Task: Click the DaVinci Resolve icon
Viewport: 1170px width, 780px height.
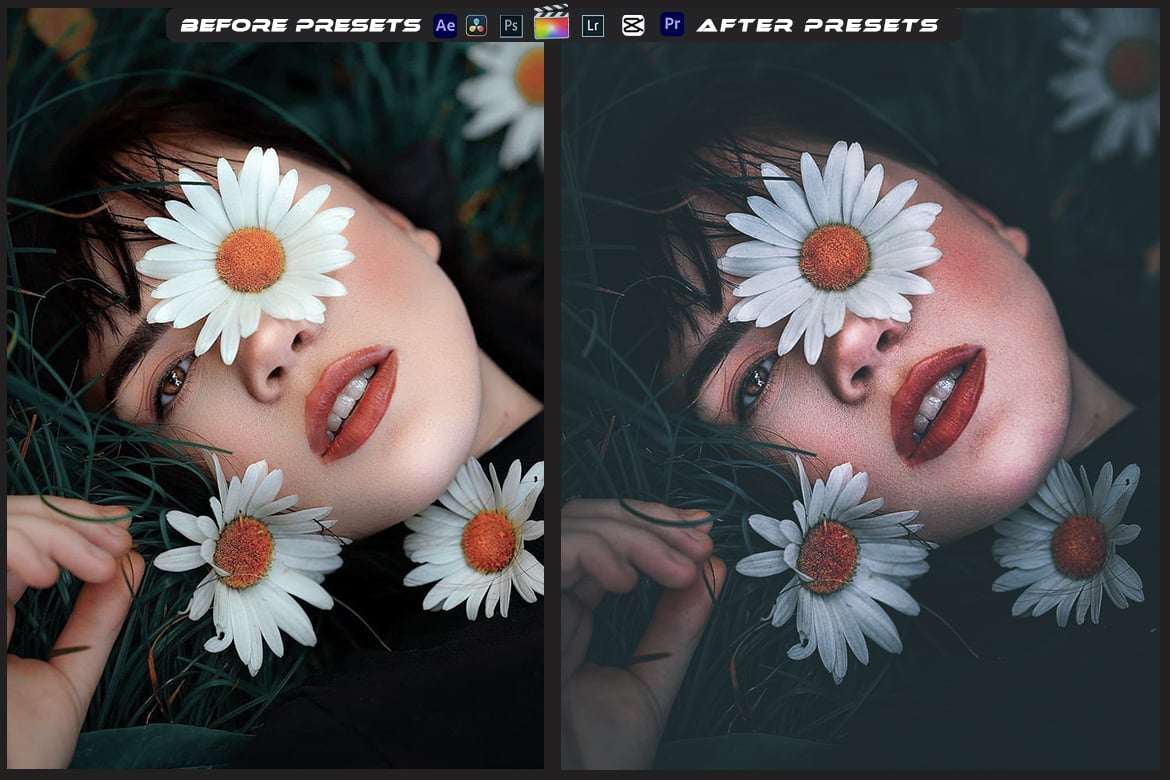Action: (x=476, y=26)
